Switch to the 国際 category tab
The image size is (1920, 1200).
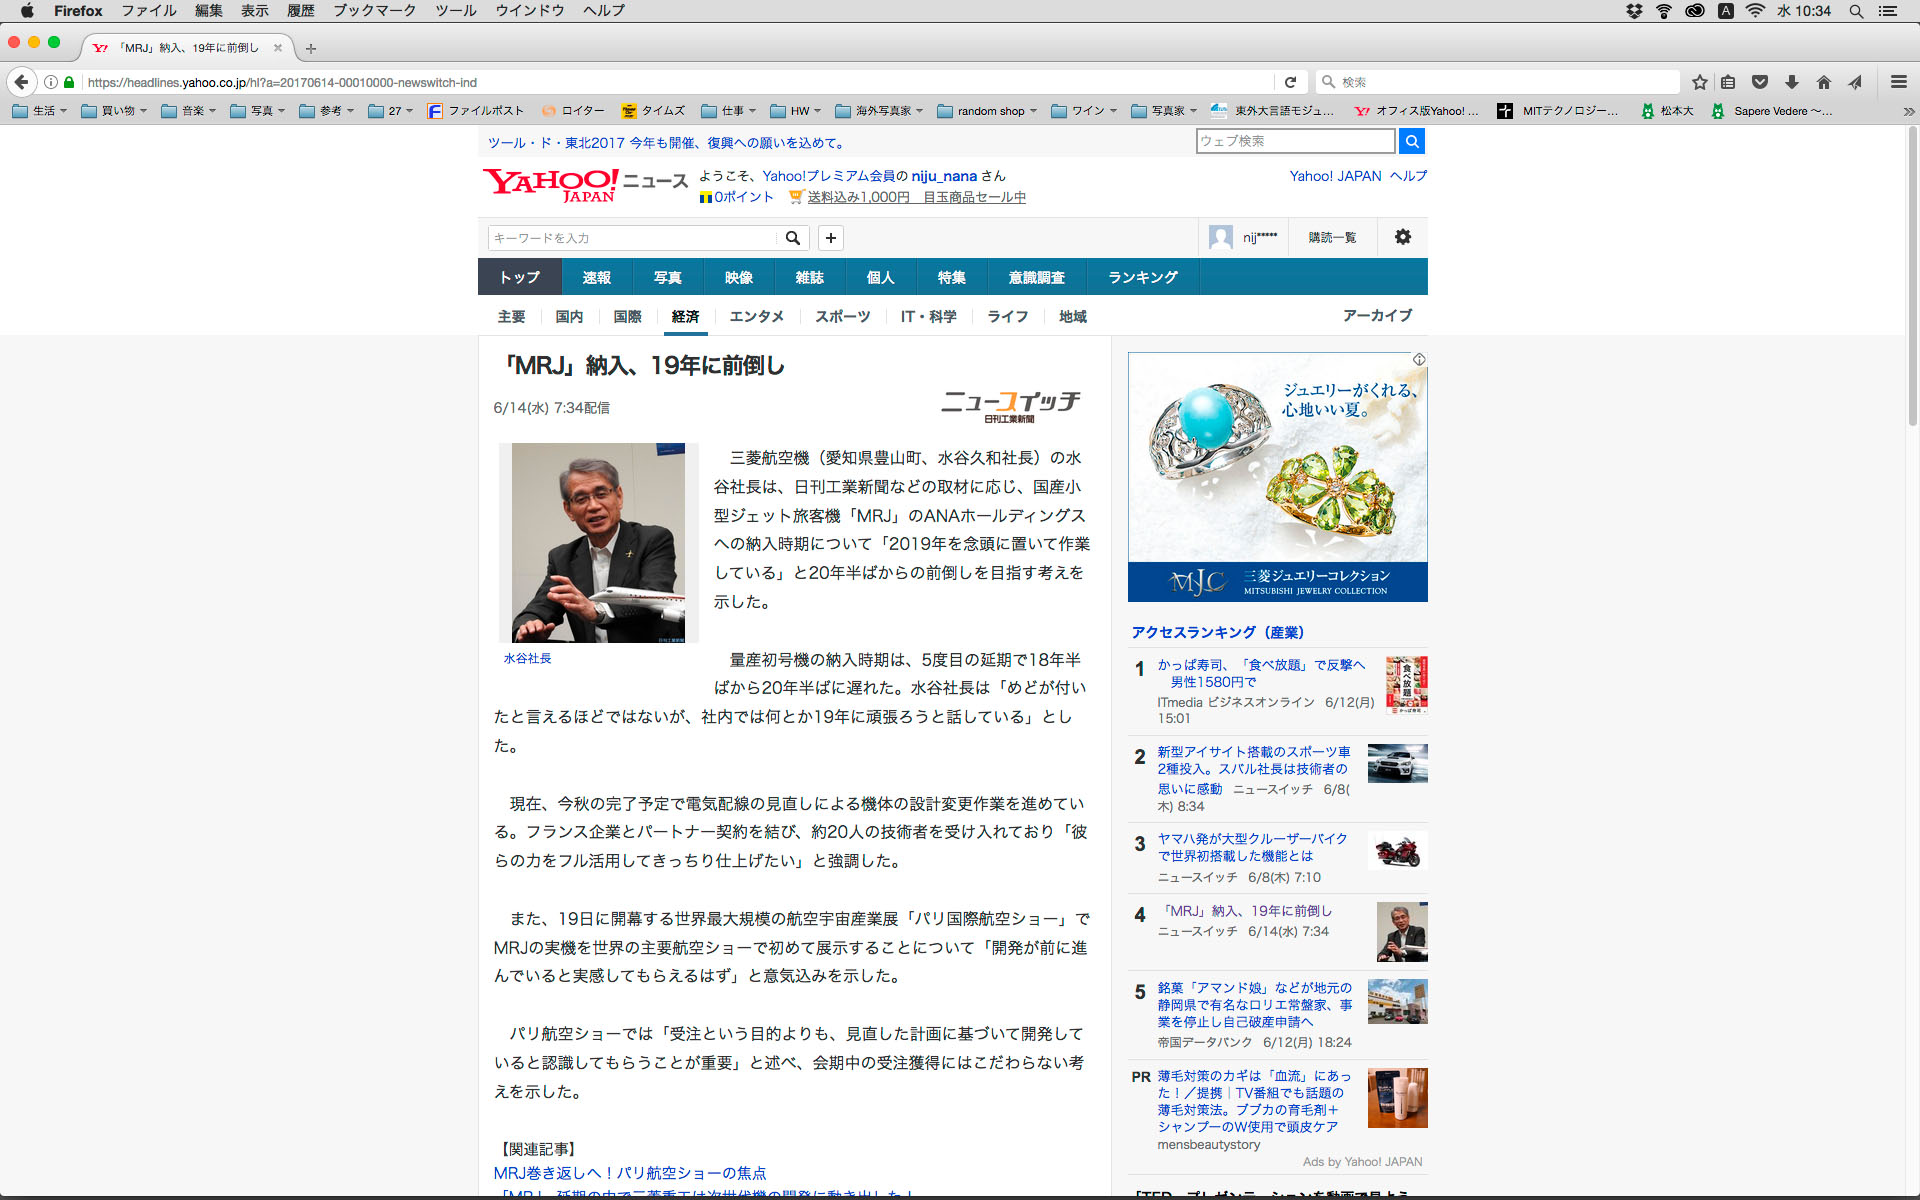(x=627, y=316)
